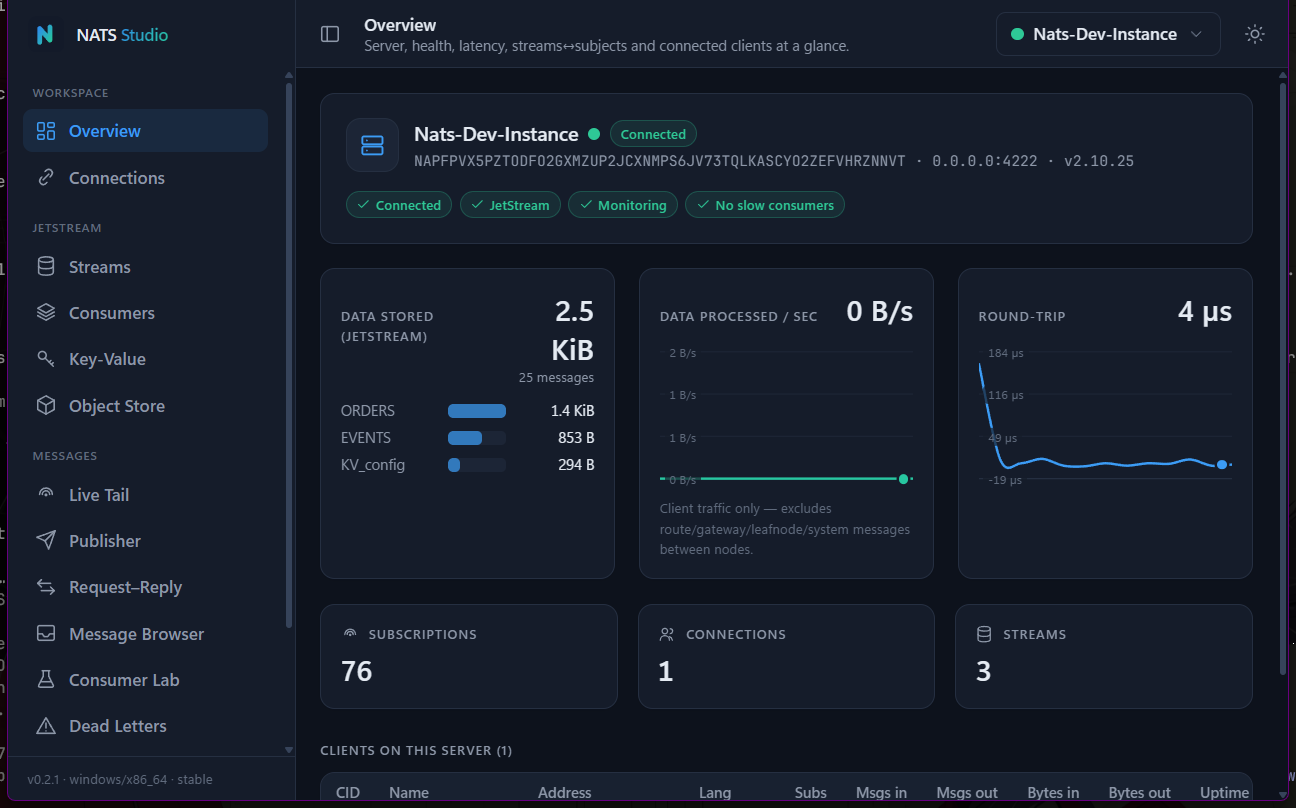Image resolution: width=1296 pixels, height=808 pixels.
Task: Click the latest point on Round-Trip chart
Action: (x=1222, y=464)
